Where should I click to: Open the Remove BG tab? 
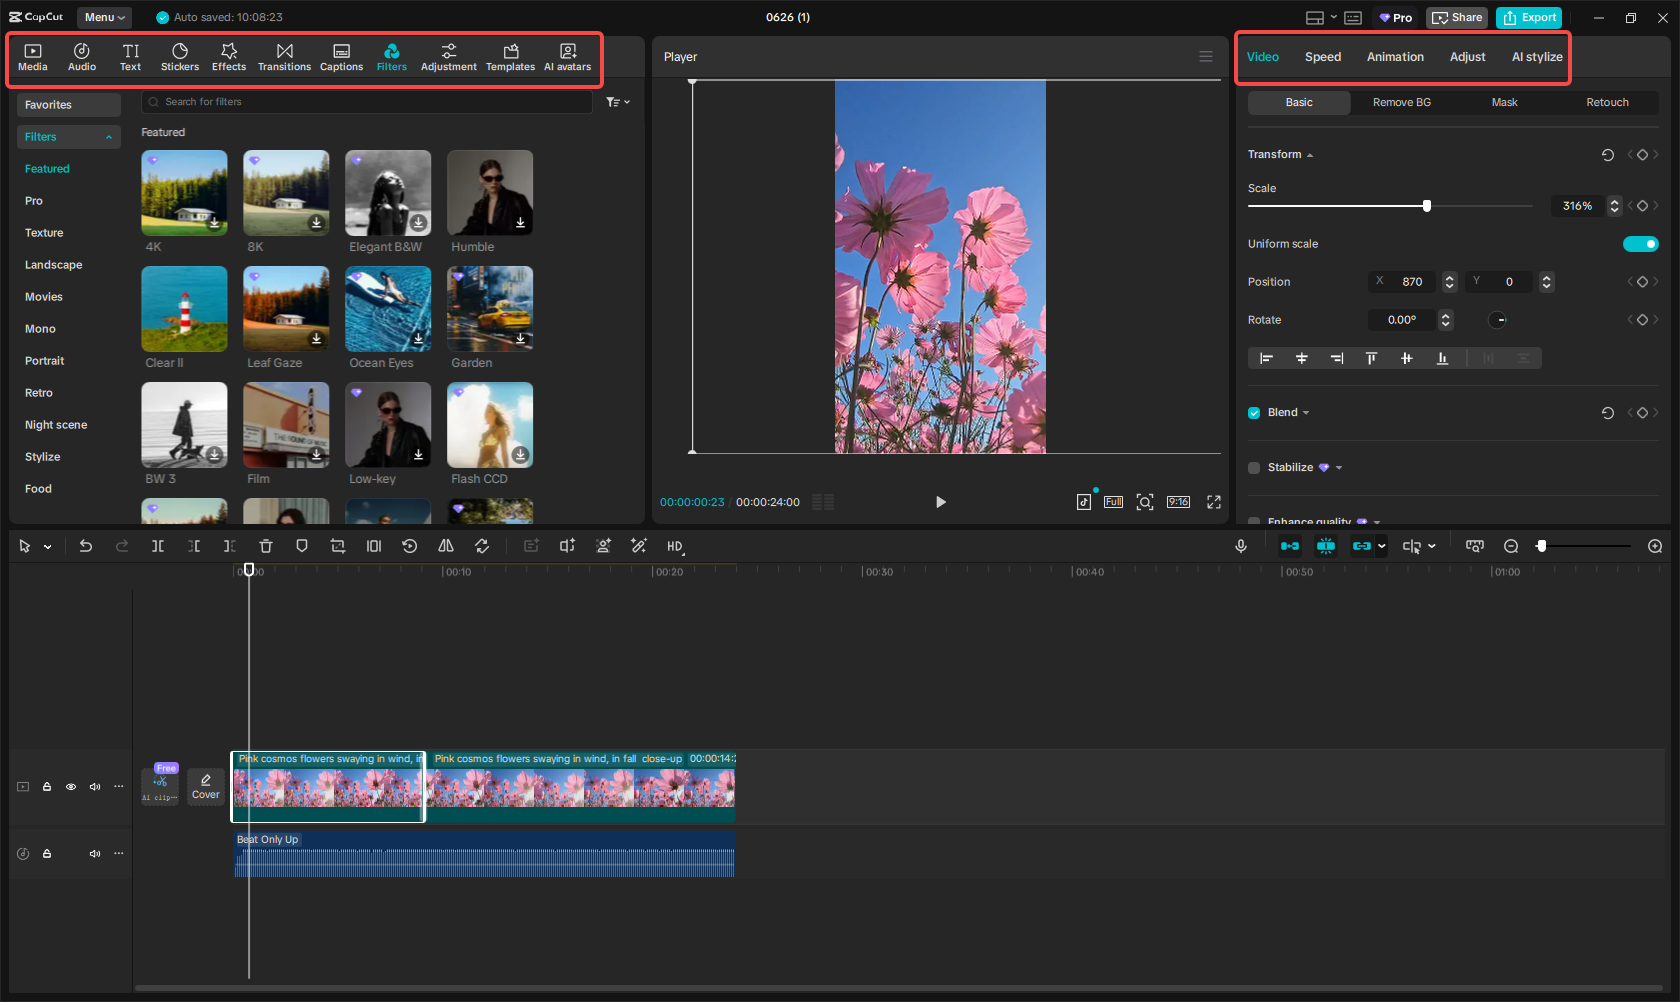pos(1401,102)
